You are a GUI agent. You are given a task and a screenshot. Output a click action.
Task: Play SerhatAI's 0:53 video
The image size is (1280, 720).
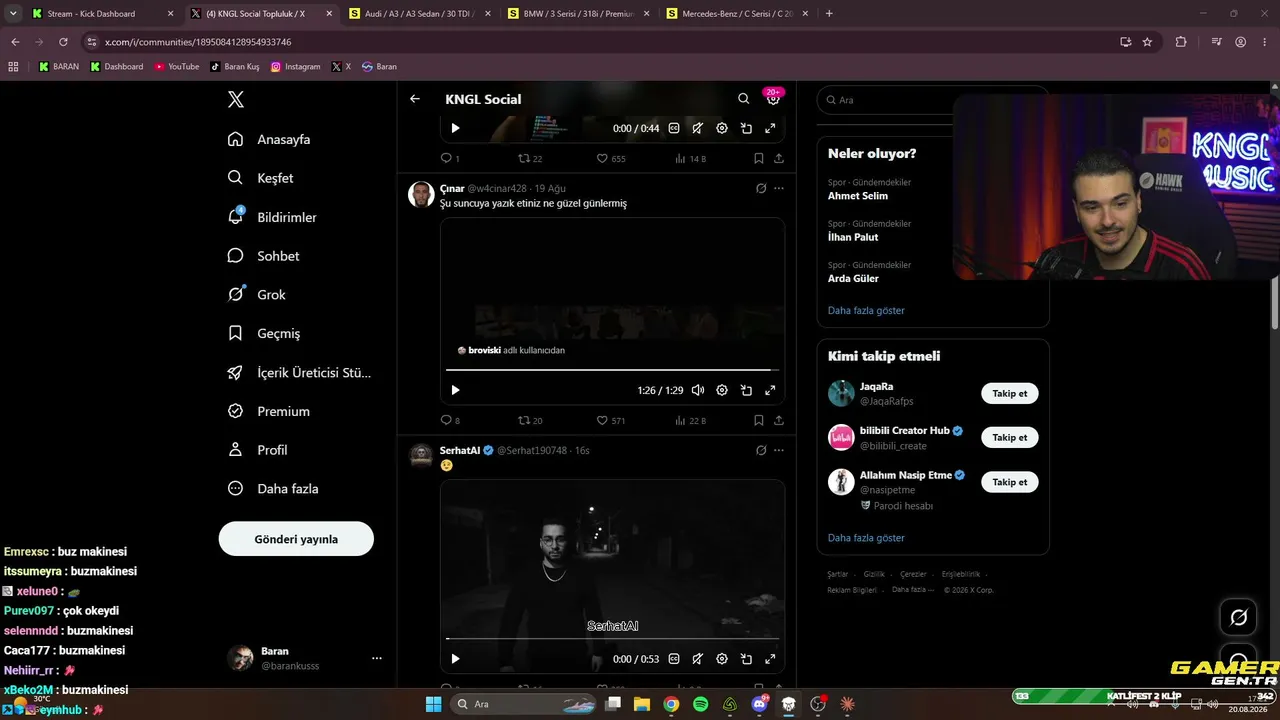tap(455, 659)
